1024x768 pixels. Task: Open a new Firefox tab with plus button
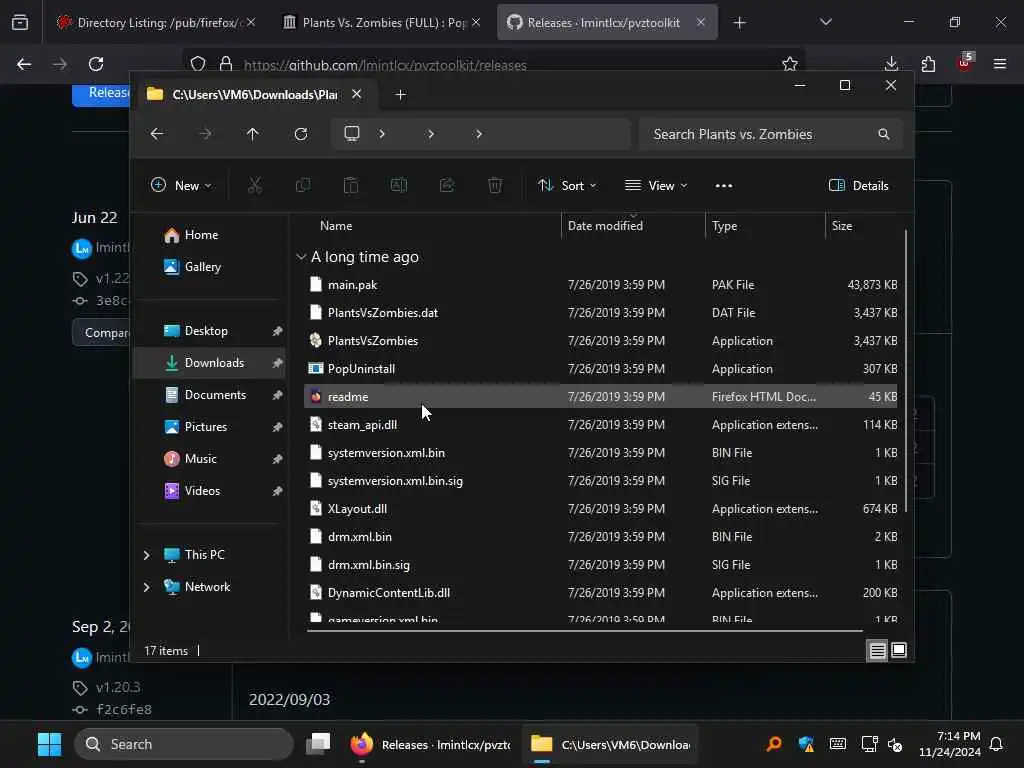pyautogui.click(x=739, y=23)
